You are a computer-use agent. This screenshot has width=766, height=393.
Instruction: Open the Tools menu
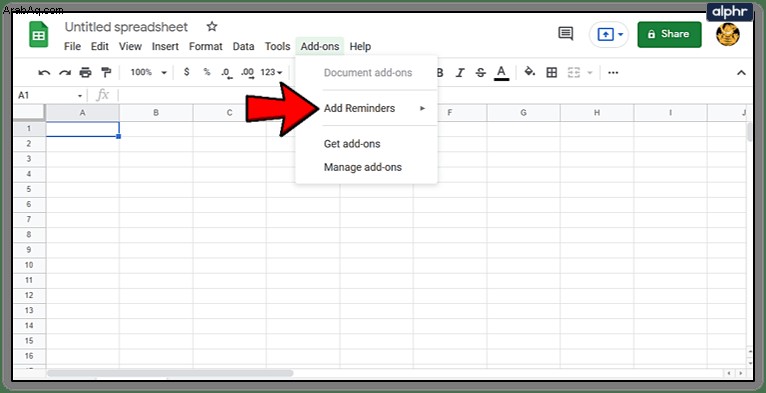point(277,46)
